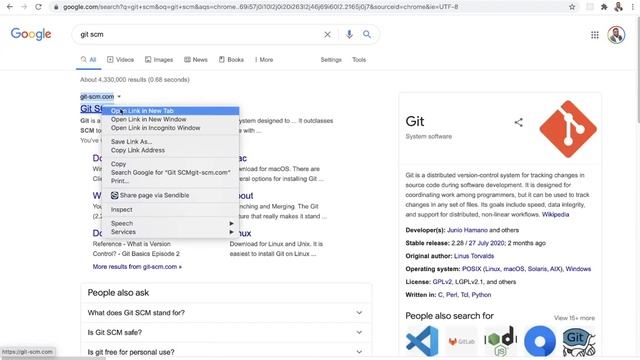This screenshot has height=360, width=640.
Task: Open the Windows operating system link
Action: click(578, 269)
